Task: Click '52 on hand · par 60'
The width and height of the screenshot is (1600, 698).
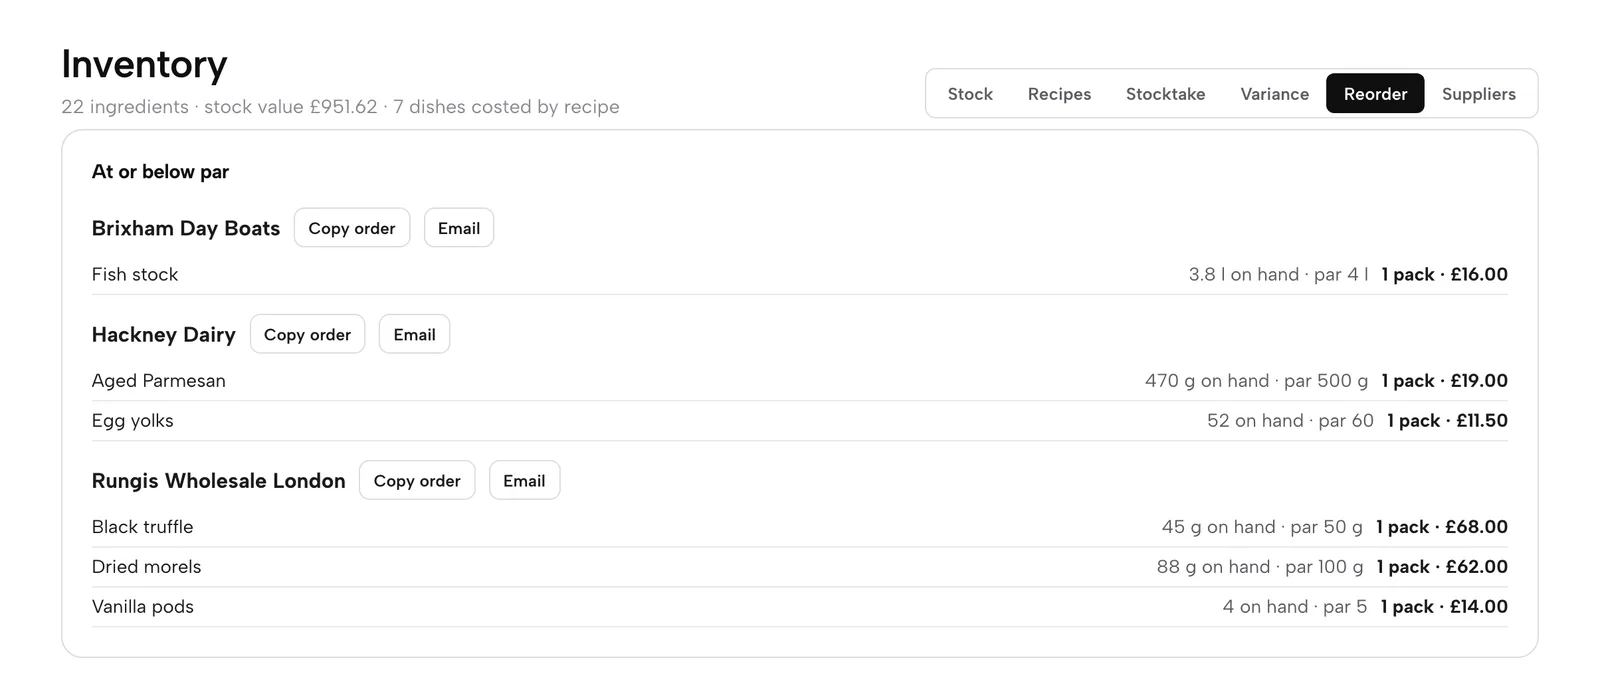Action: (1291, 421)
